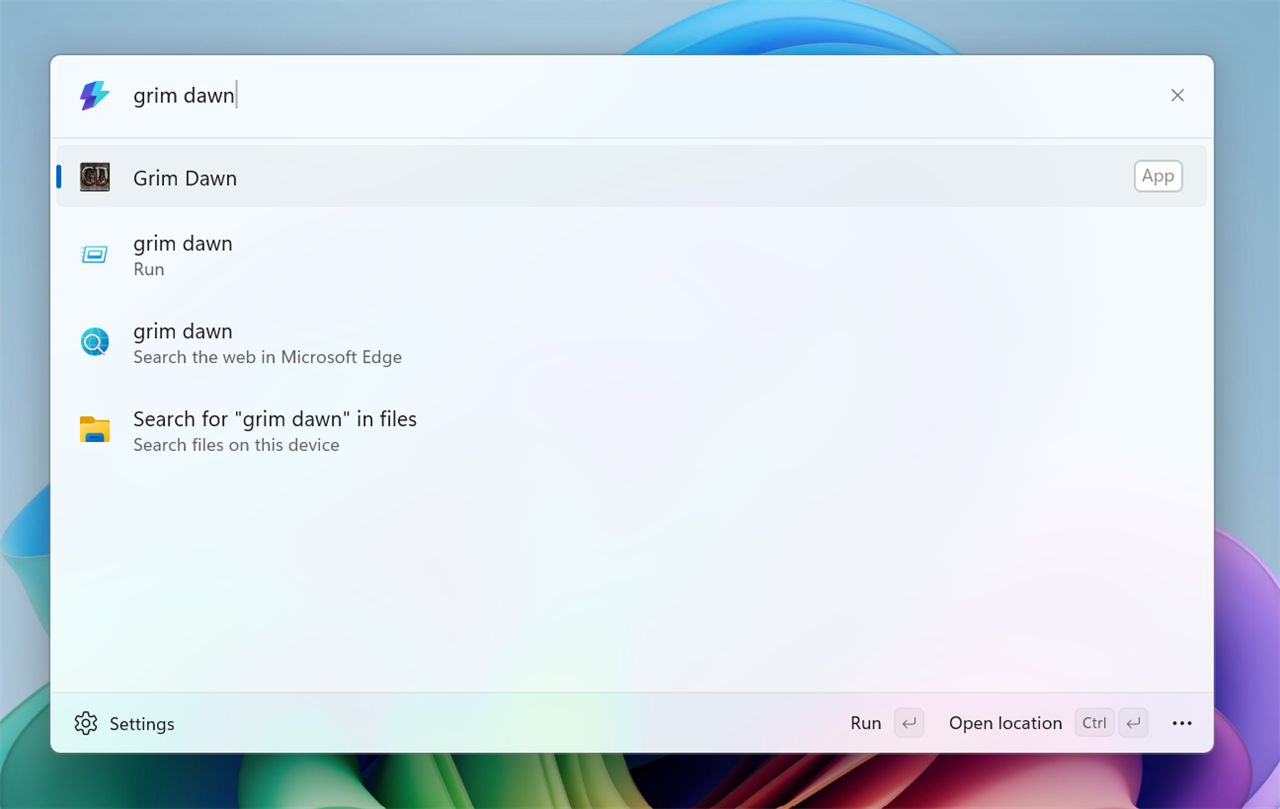Click the Open location button
The height and width of the screenshot is (809, 1280).
click(x=1048, y=723)
